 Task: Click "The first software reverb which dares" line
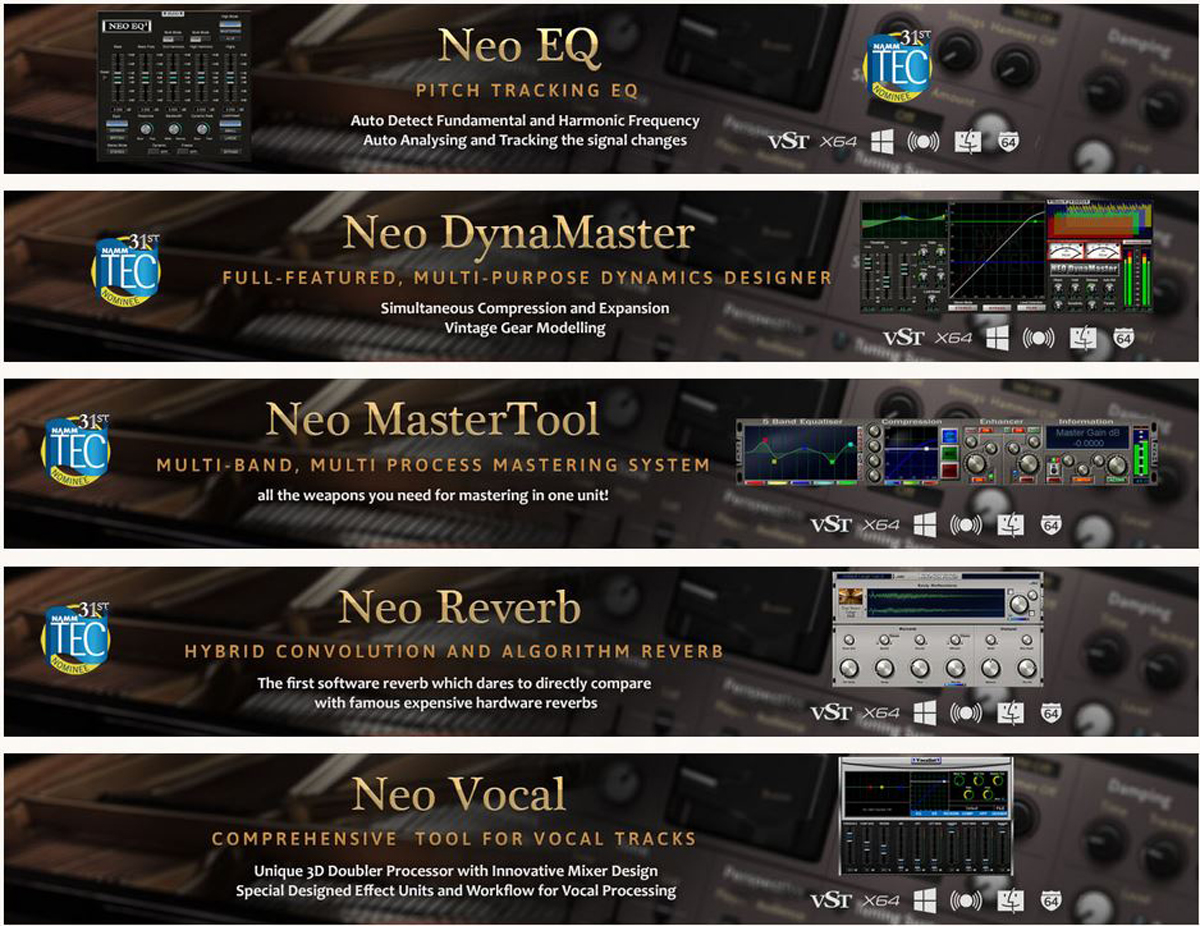click(x=454, y=684)
